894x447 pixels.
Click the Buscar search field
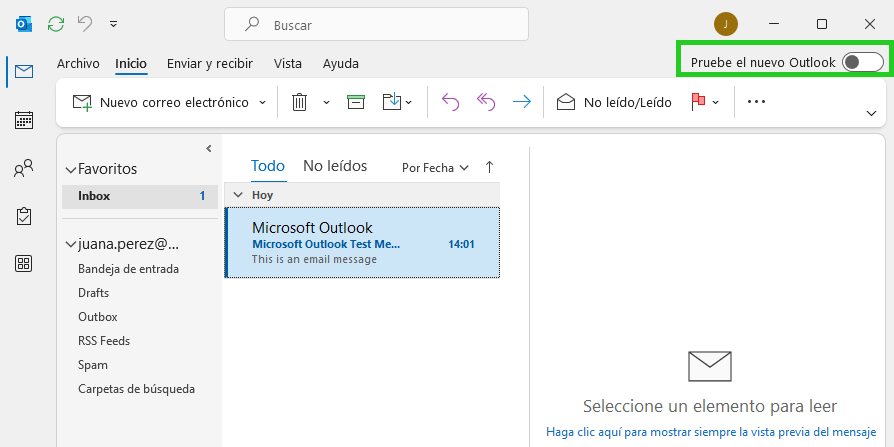click(x=376, y=25)
